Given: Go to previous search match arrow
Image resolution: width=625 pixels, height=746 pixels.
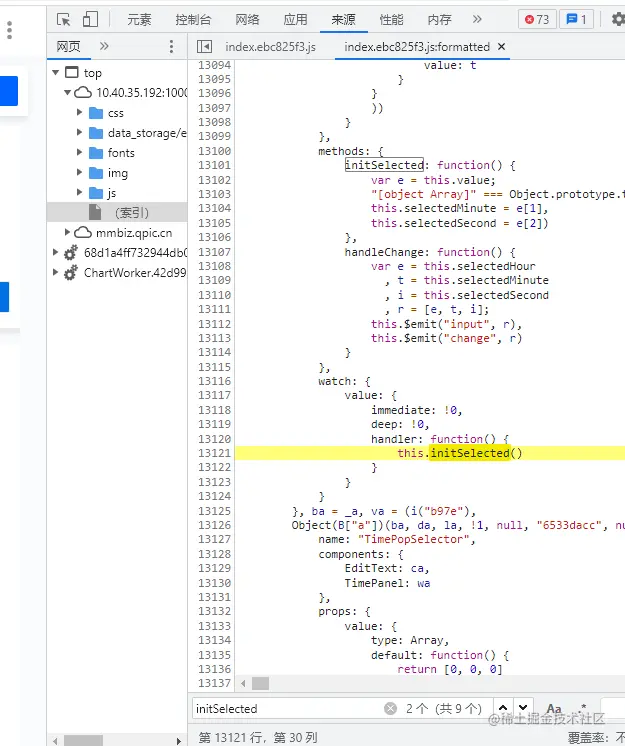Looking at the screenshot, I should coord(503,708).
